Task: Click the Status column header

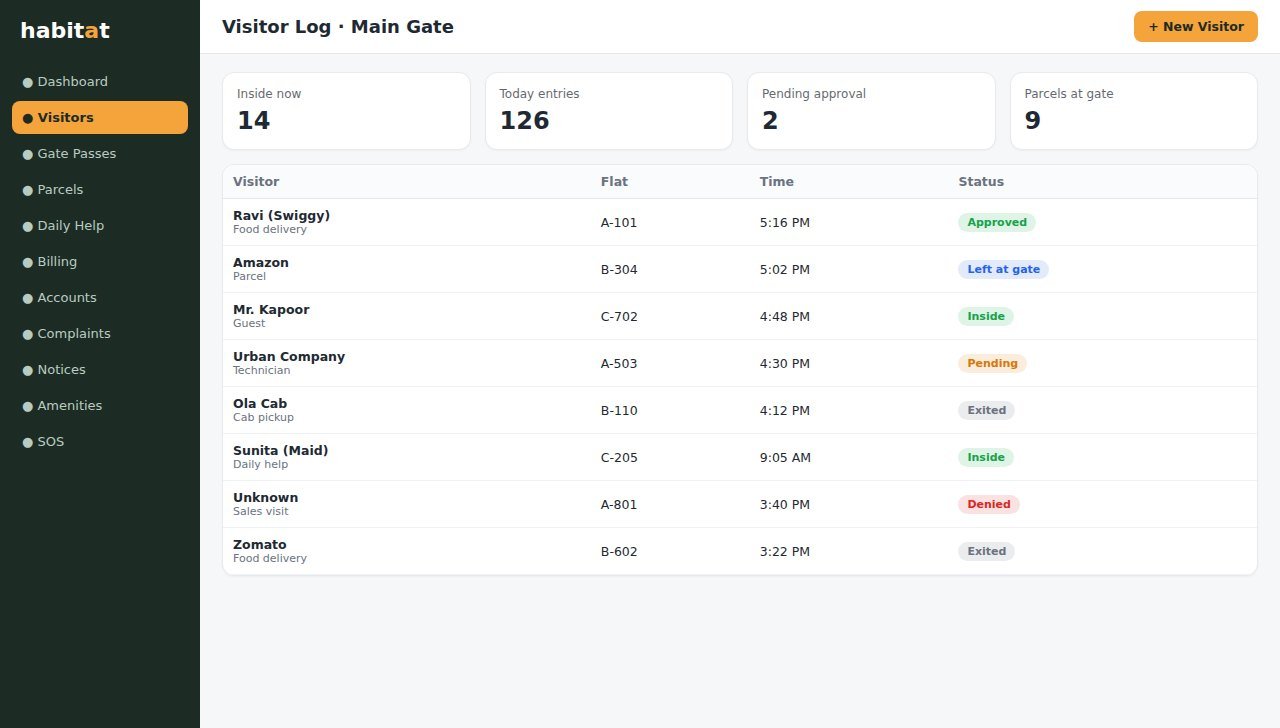Action: (981, 182)
